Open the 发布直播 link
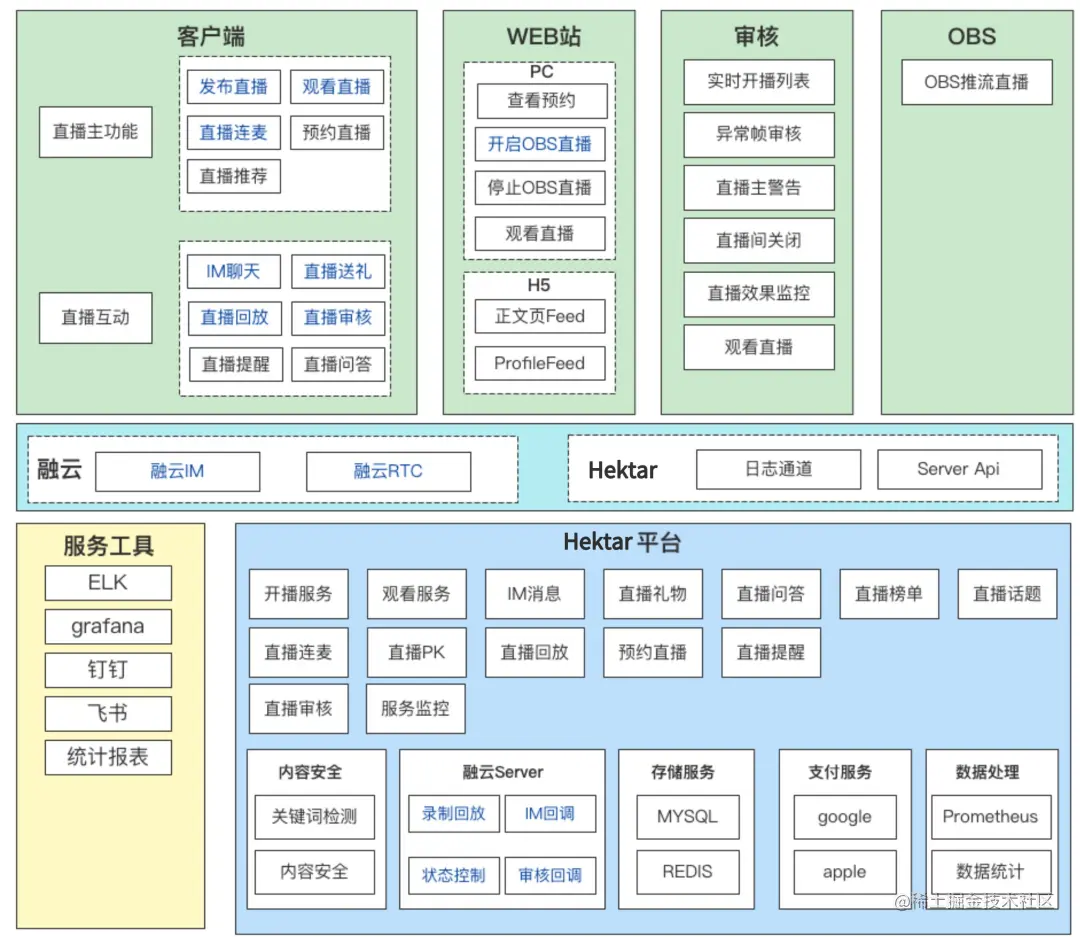 point(232,86)
